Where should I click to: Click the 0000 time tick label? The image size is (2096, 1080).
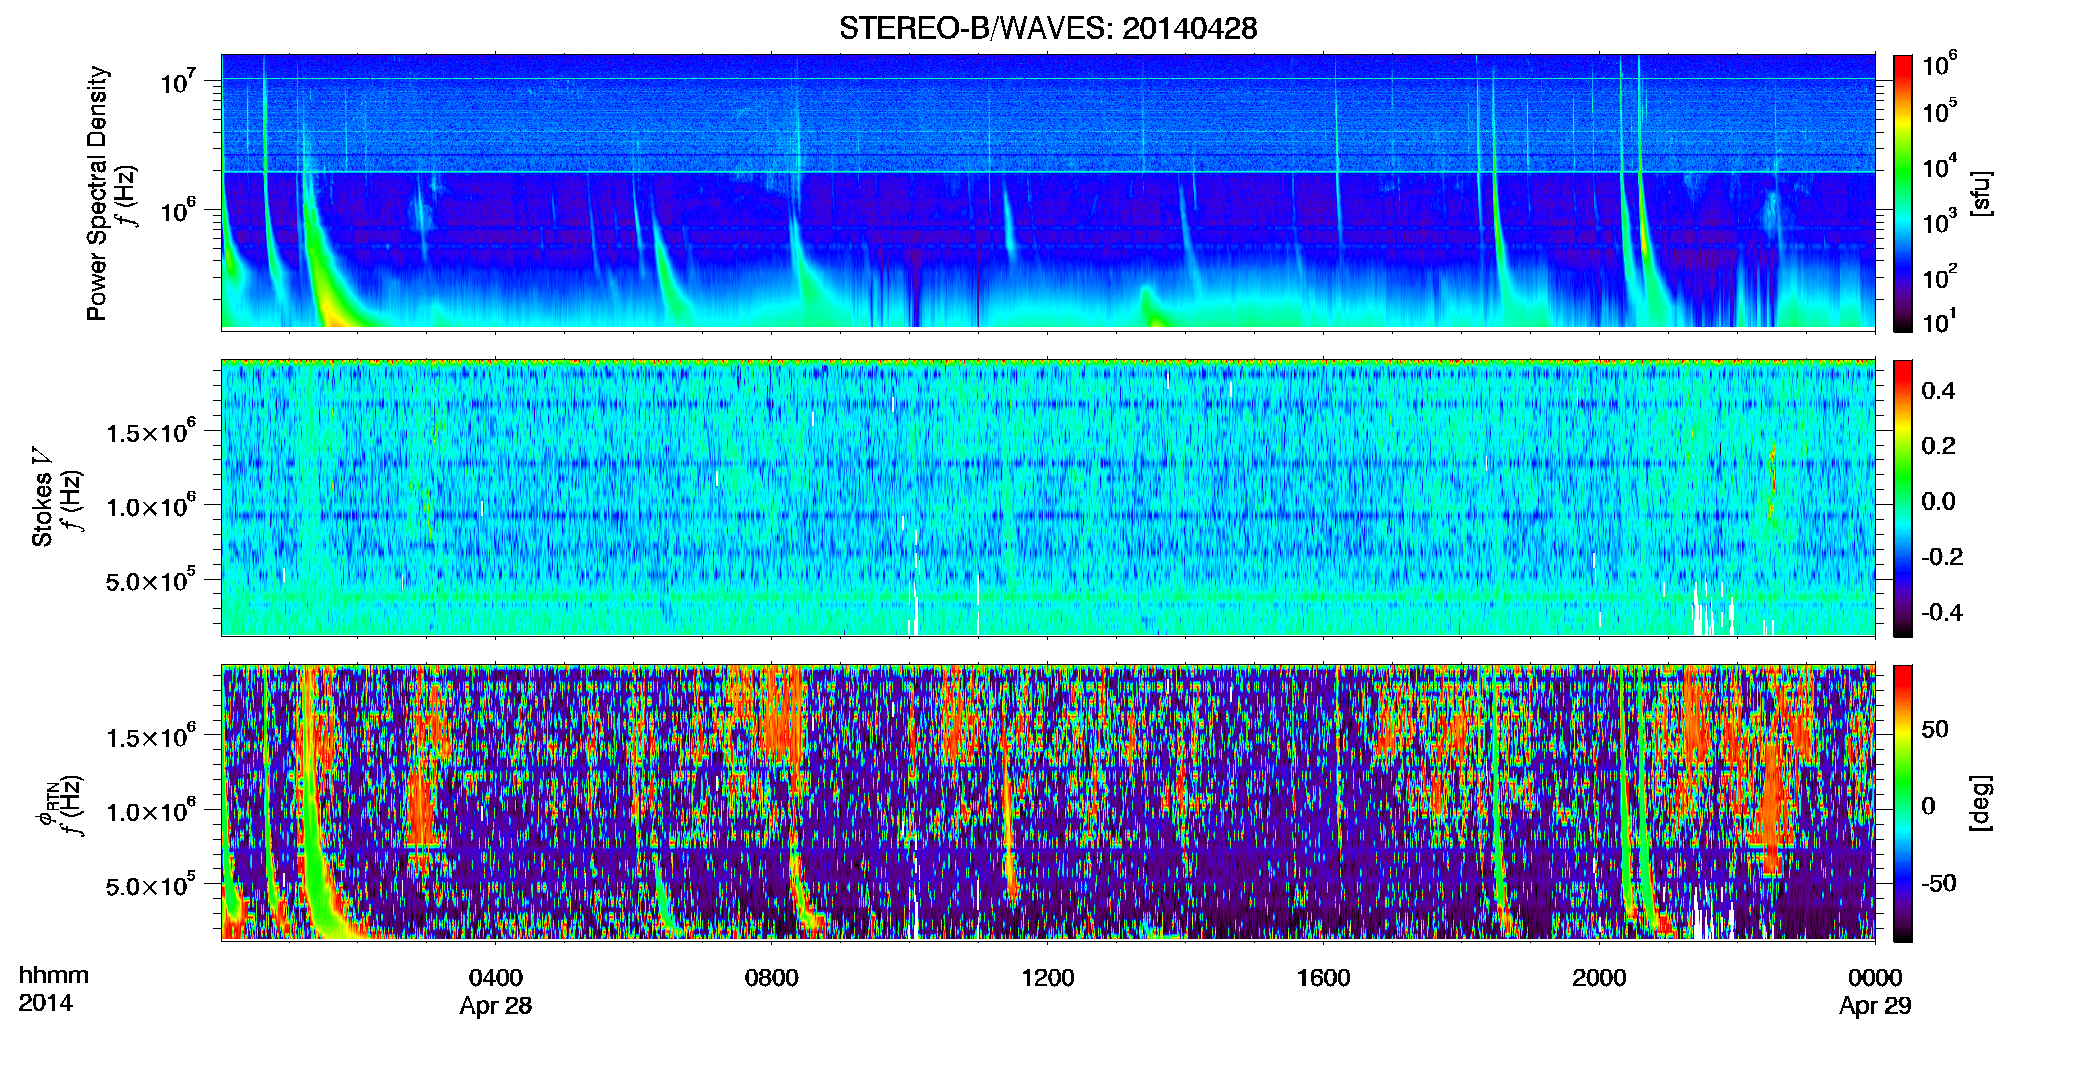pyautogui.click(x=1875, y=978)
